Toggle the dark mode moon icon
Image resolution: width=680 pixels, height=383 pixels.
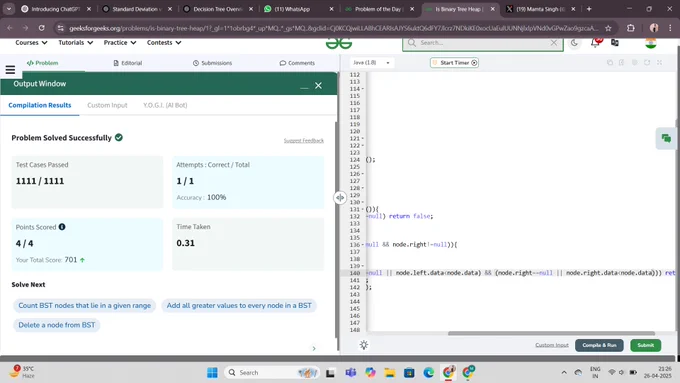coord(574,43)
